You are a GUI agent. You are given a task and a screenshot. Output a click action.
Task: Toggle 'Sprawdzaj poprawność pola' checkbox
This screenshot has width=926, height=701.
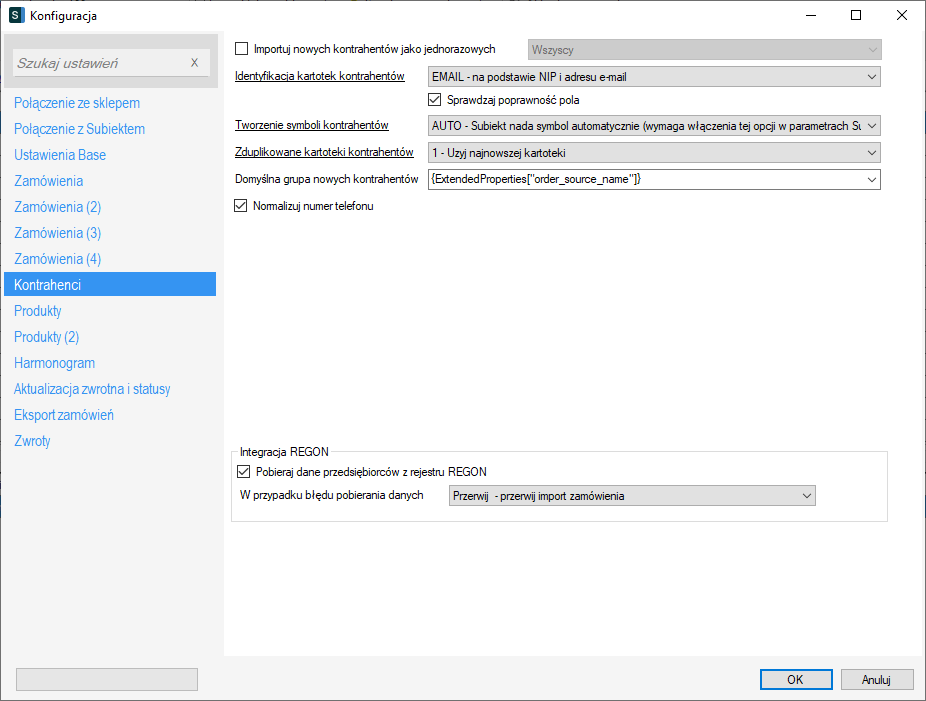click(435, 100)
